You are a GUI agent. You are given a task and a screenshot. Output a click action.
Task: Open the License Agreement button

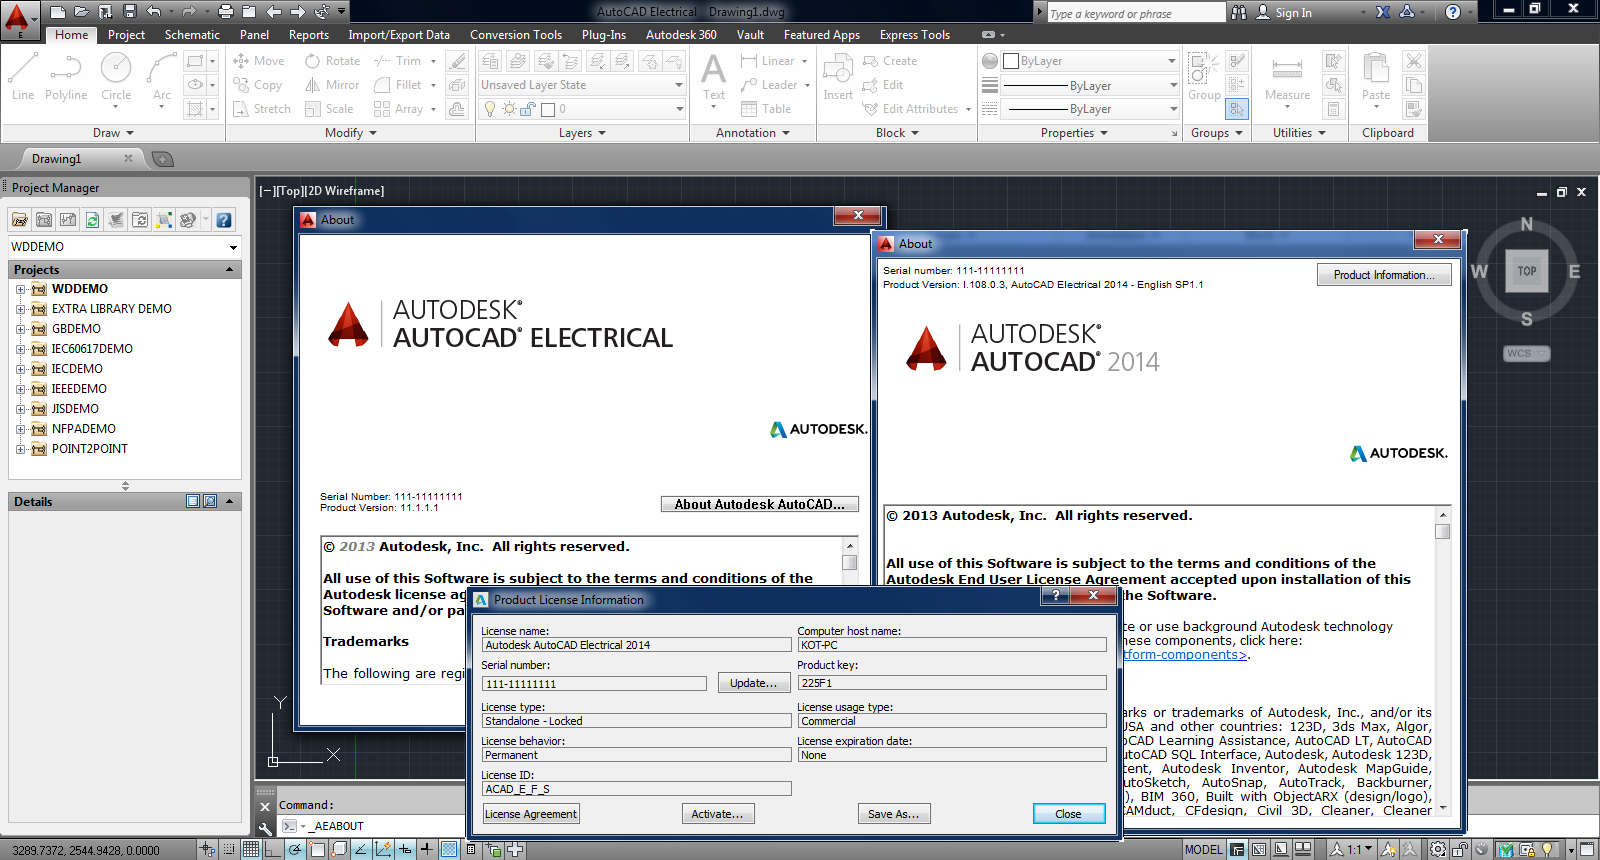click(531, 814)
